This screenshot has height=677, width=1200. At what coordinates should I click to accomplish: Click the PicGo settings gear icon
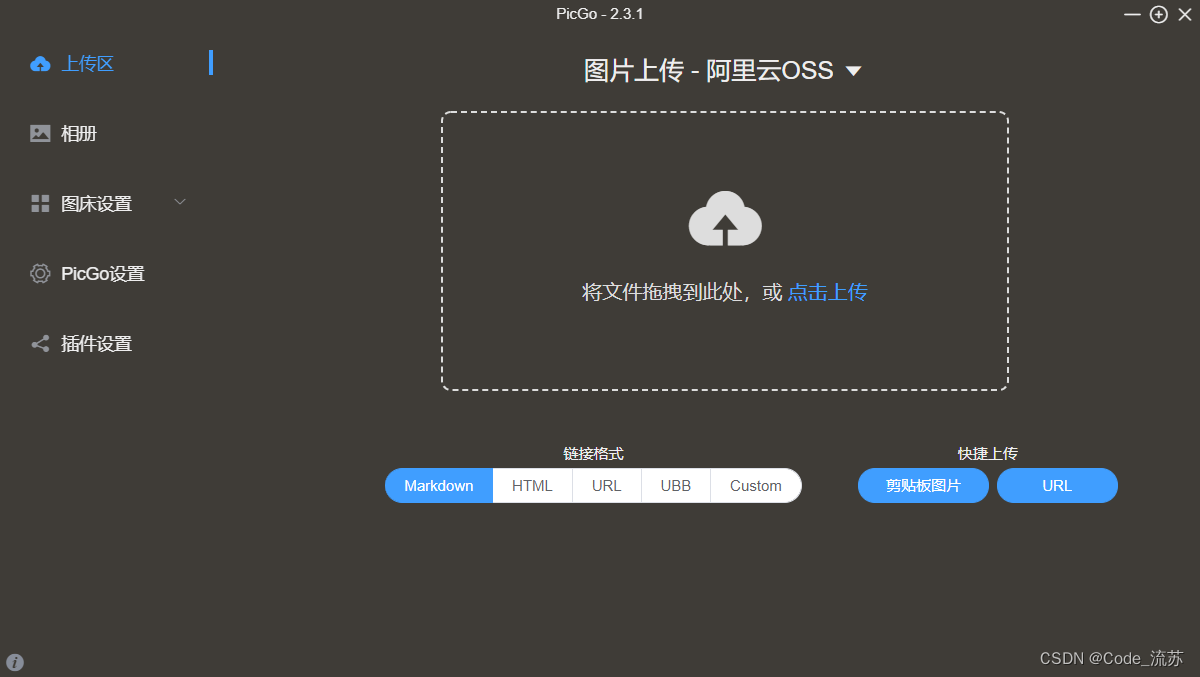pos(40,274)
